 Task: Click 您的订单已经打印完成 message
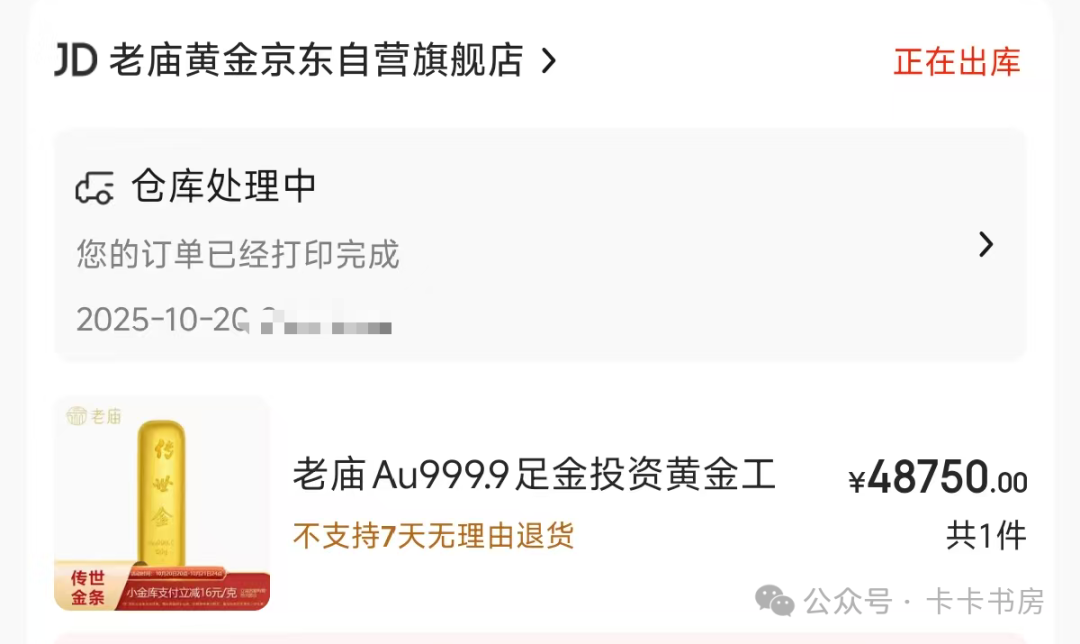pos(238,253)
